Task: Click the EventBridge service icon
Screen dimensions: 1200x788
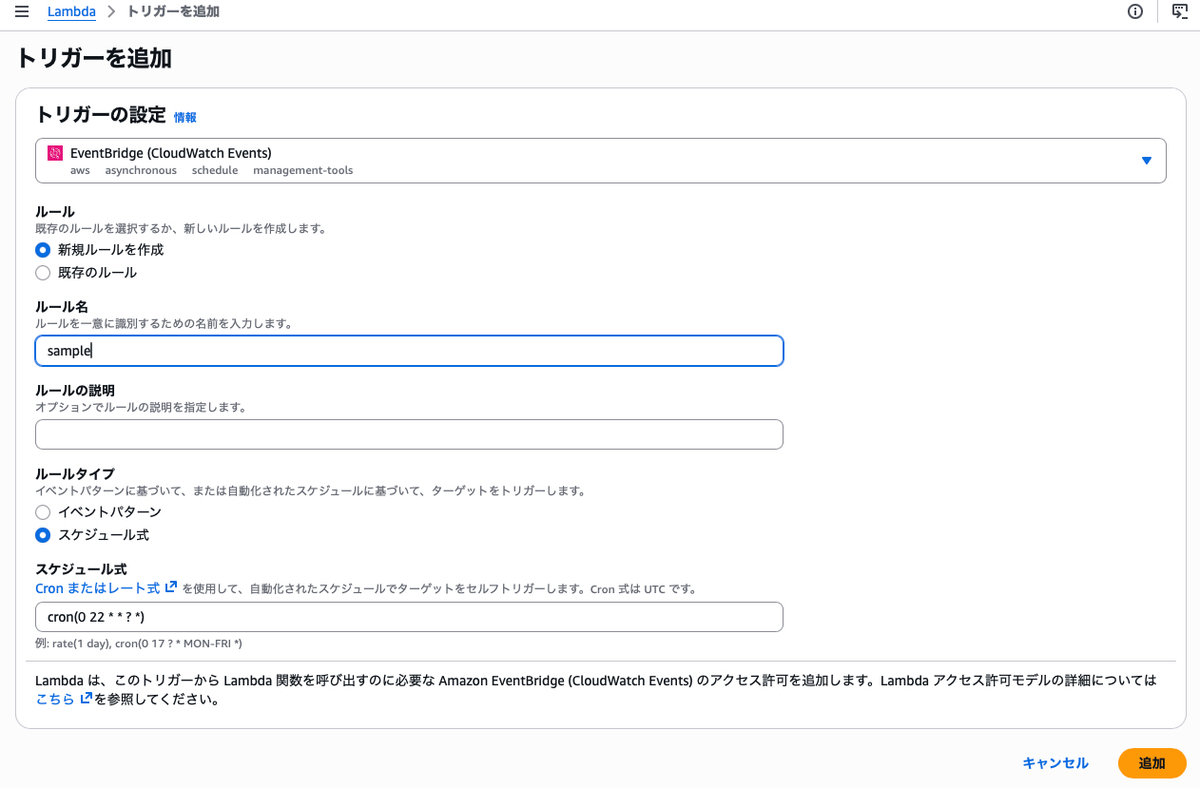Action: pos(55,153)
